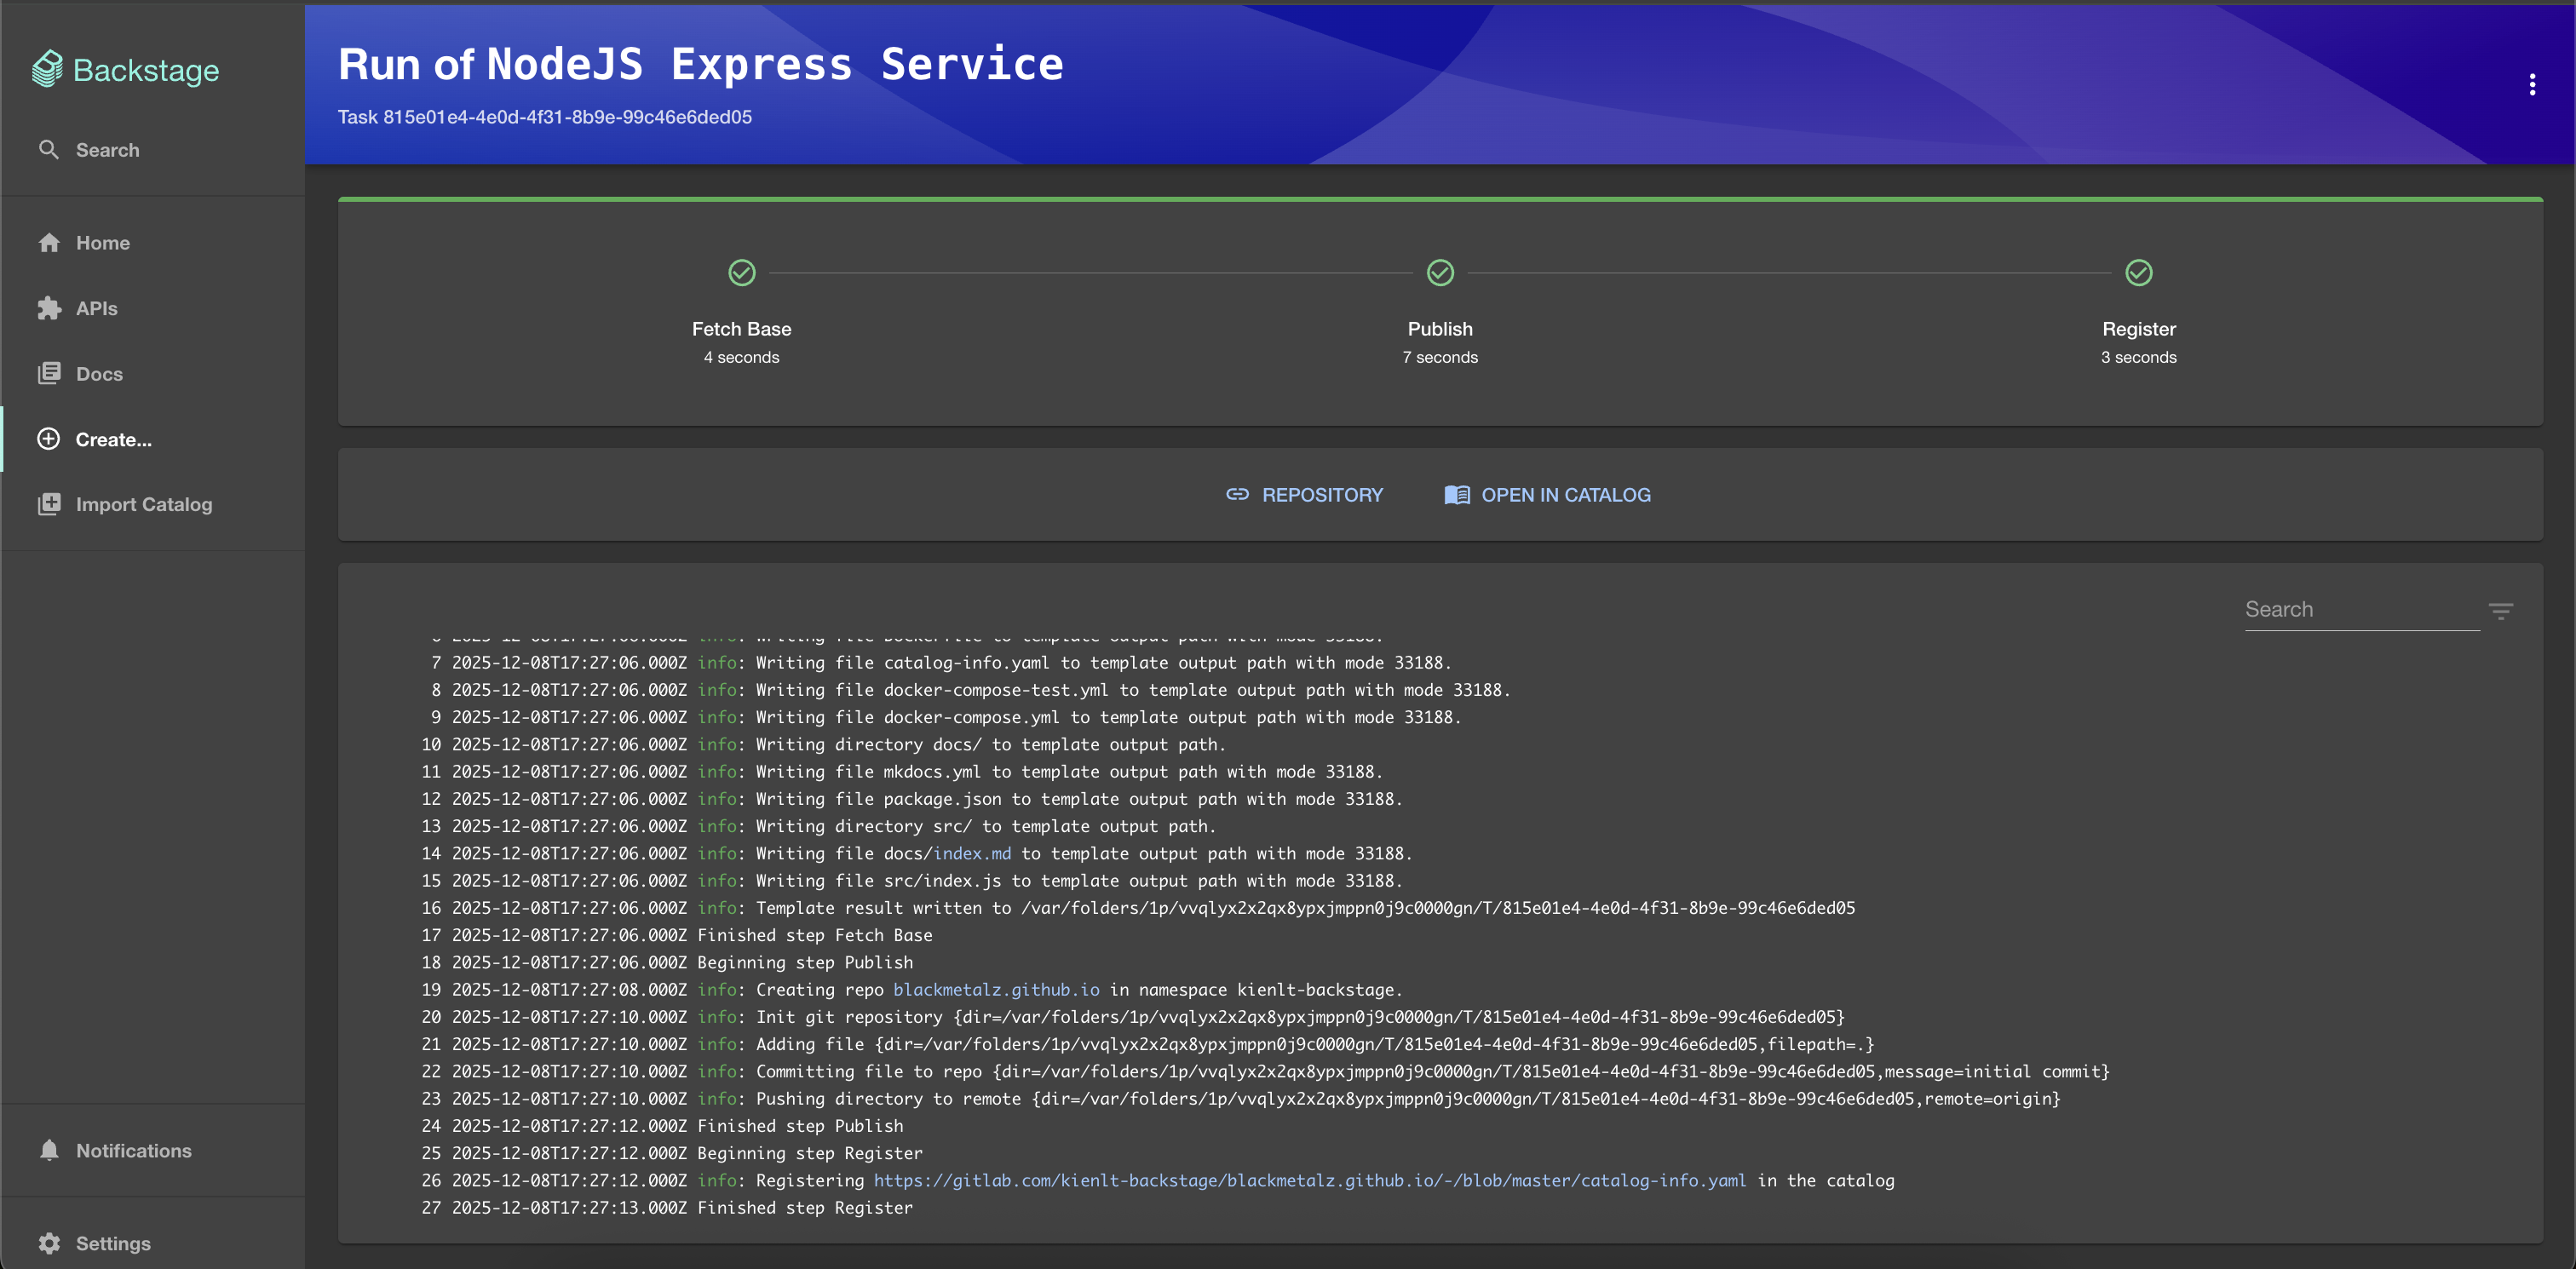
Task: Open the three-dot header menu
Action: [2532, 85]
